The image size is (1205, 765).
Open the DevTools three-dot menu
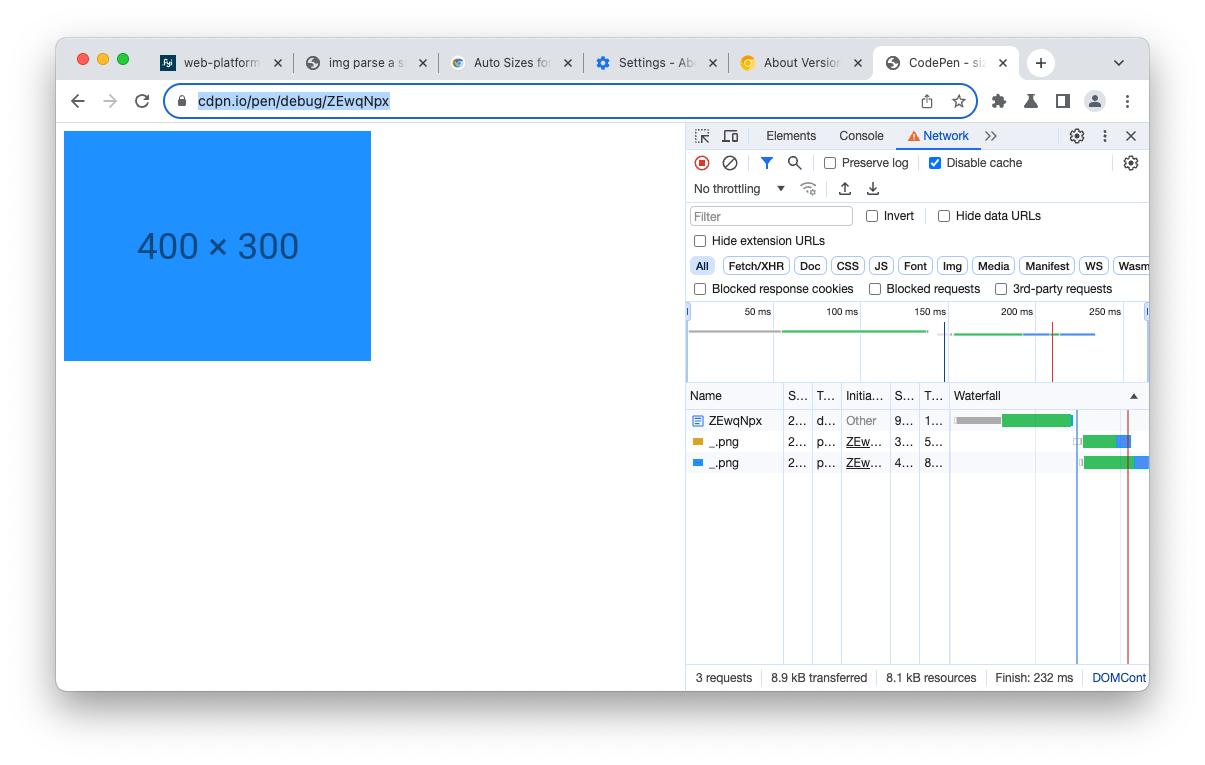[1103, 135]
